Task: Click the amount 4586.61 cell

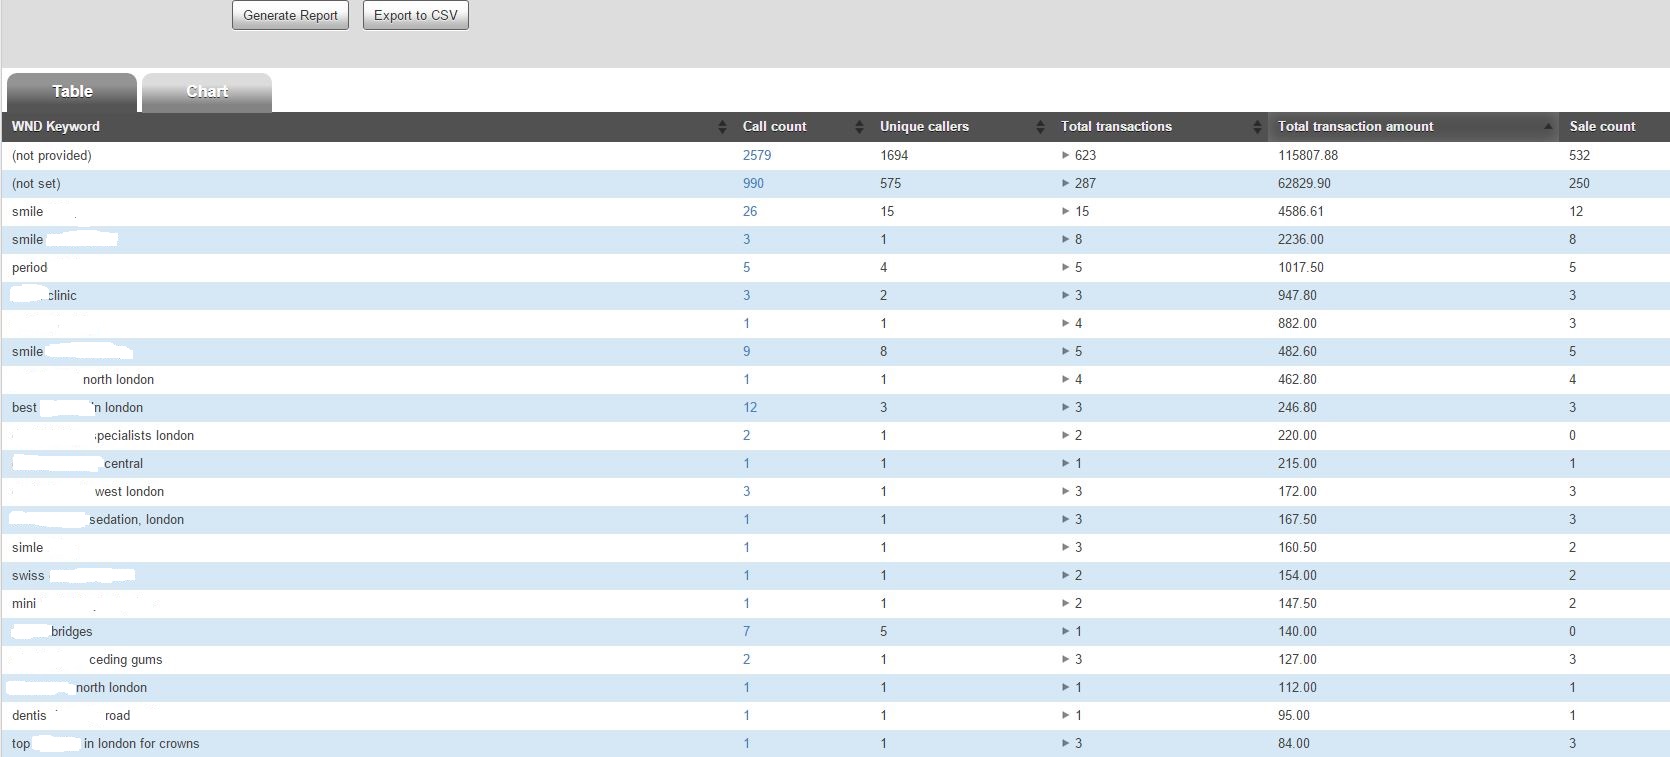Action: click(1301, 211)
